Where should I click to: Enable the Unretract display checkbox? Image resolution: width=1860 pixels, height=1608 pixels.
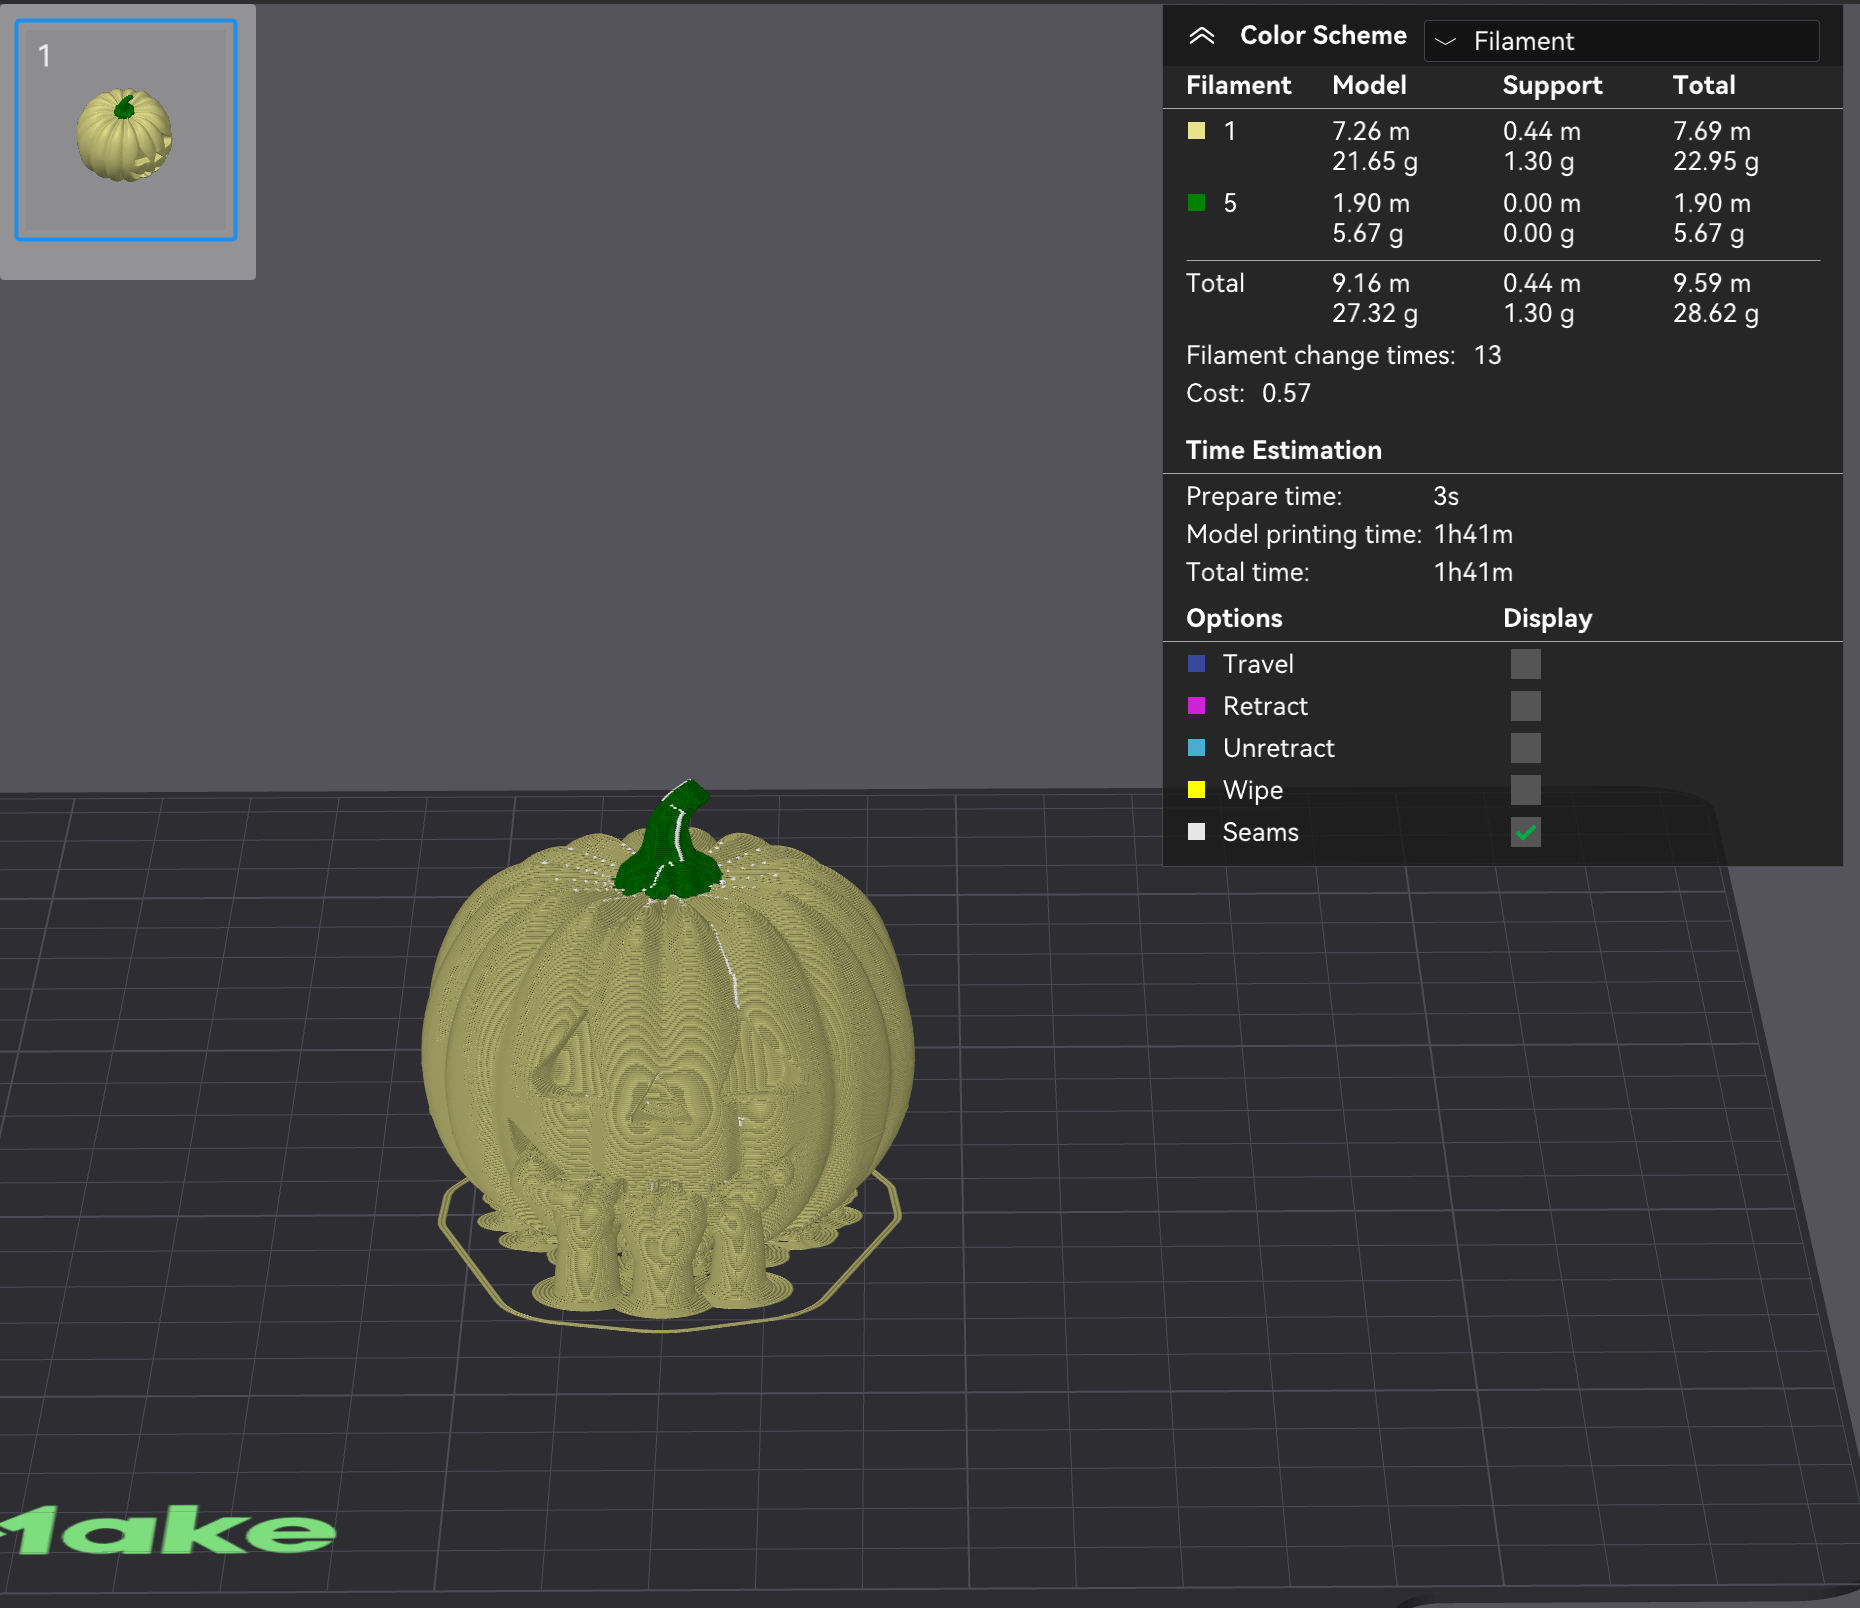click(x=1525, y=748)
